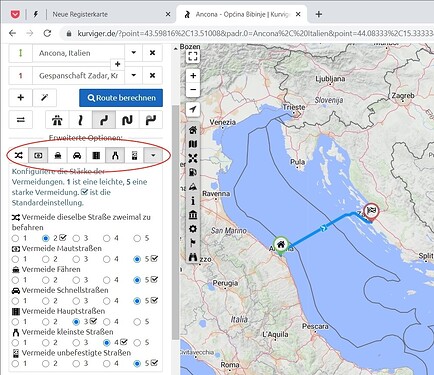Click the museum building icon in the map toolbar

(193, 215)
